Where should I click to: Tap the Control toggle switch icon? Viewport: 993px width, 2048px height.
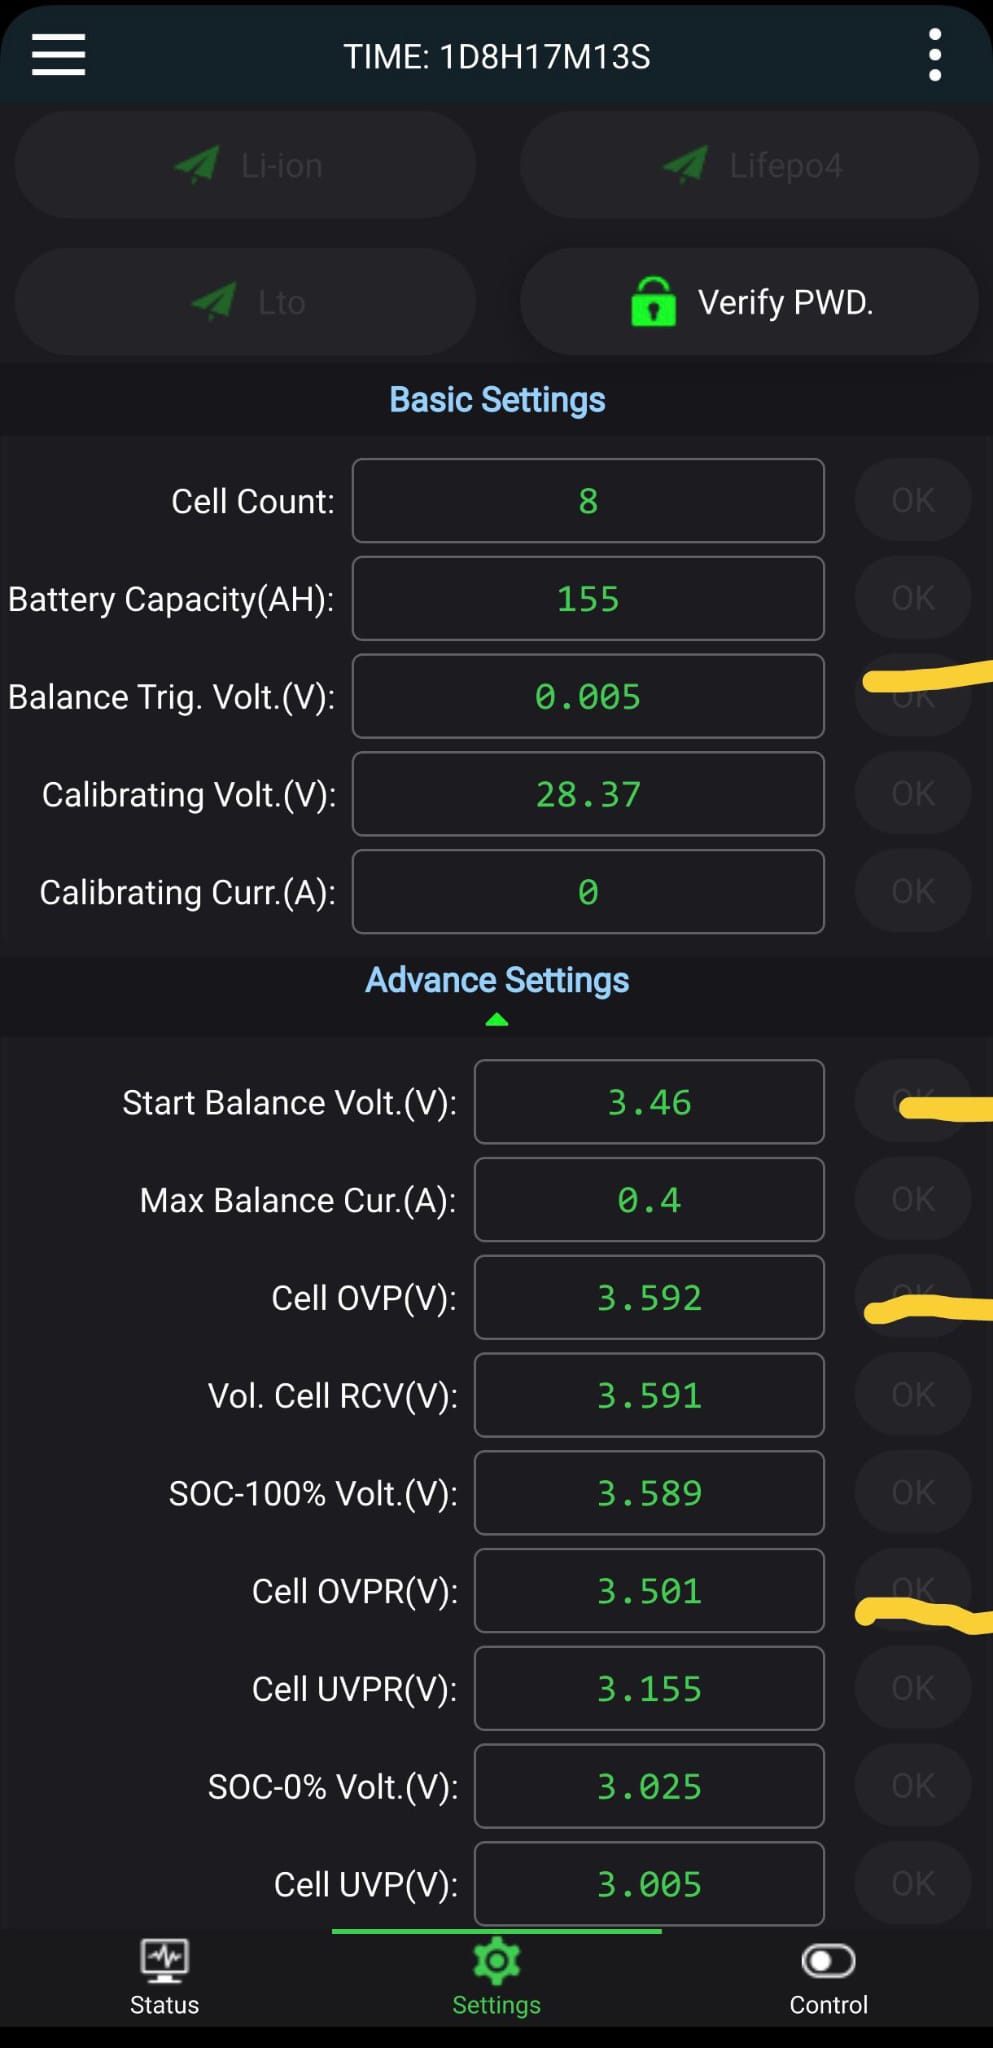click(x=828, y=1962)
